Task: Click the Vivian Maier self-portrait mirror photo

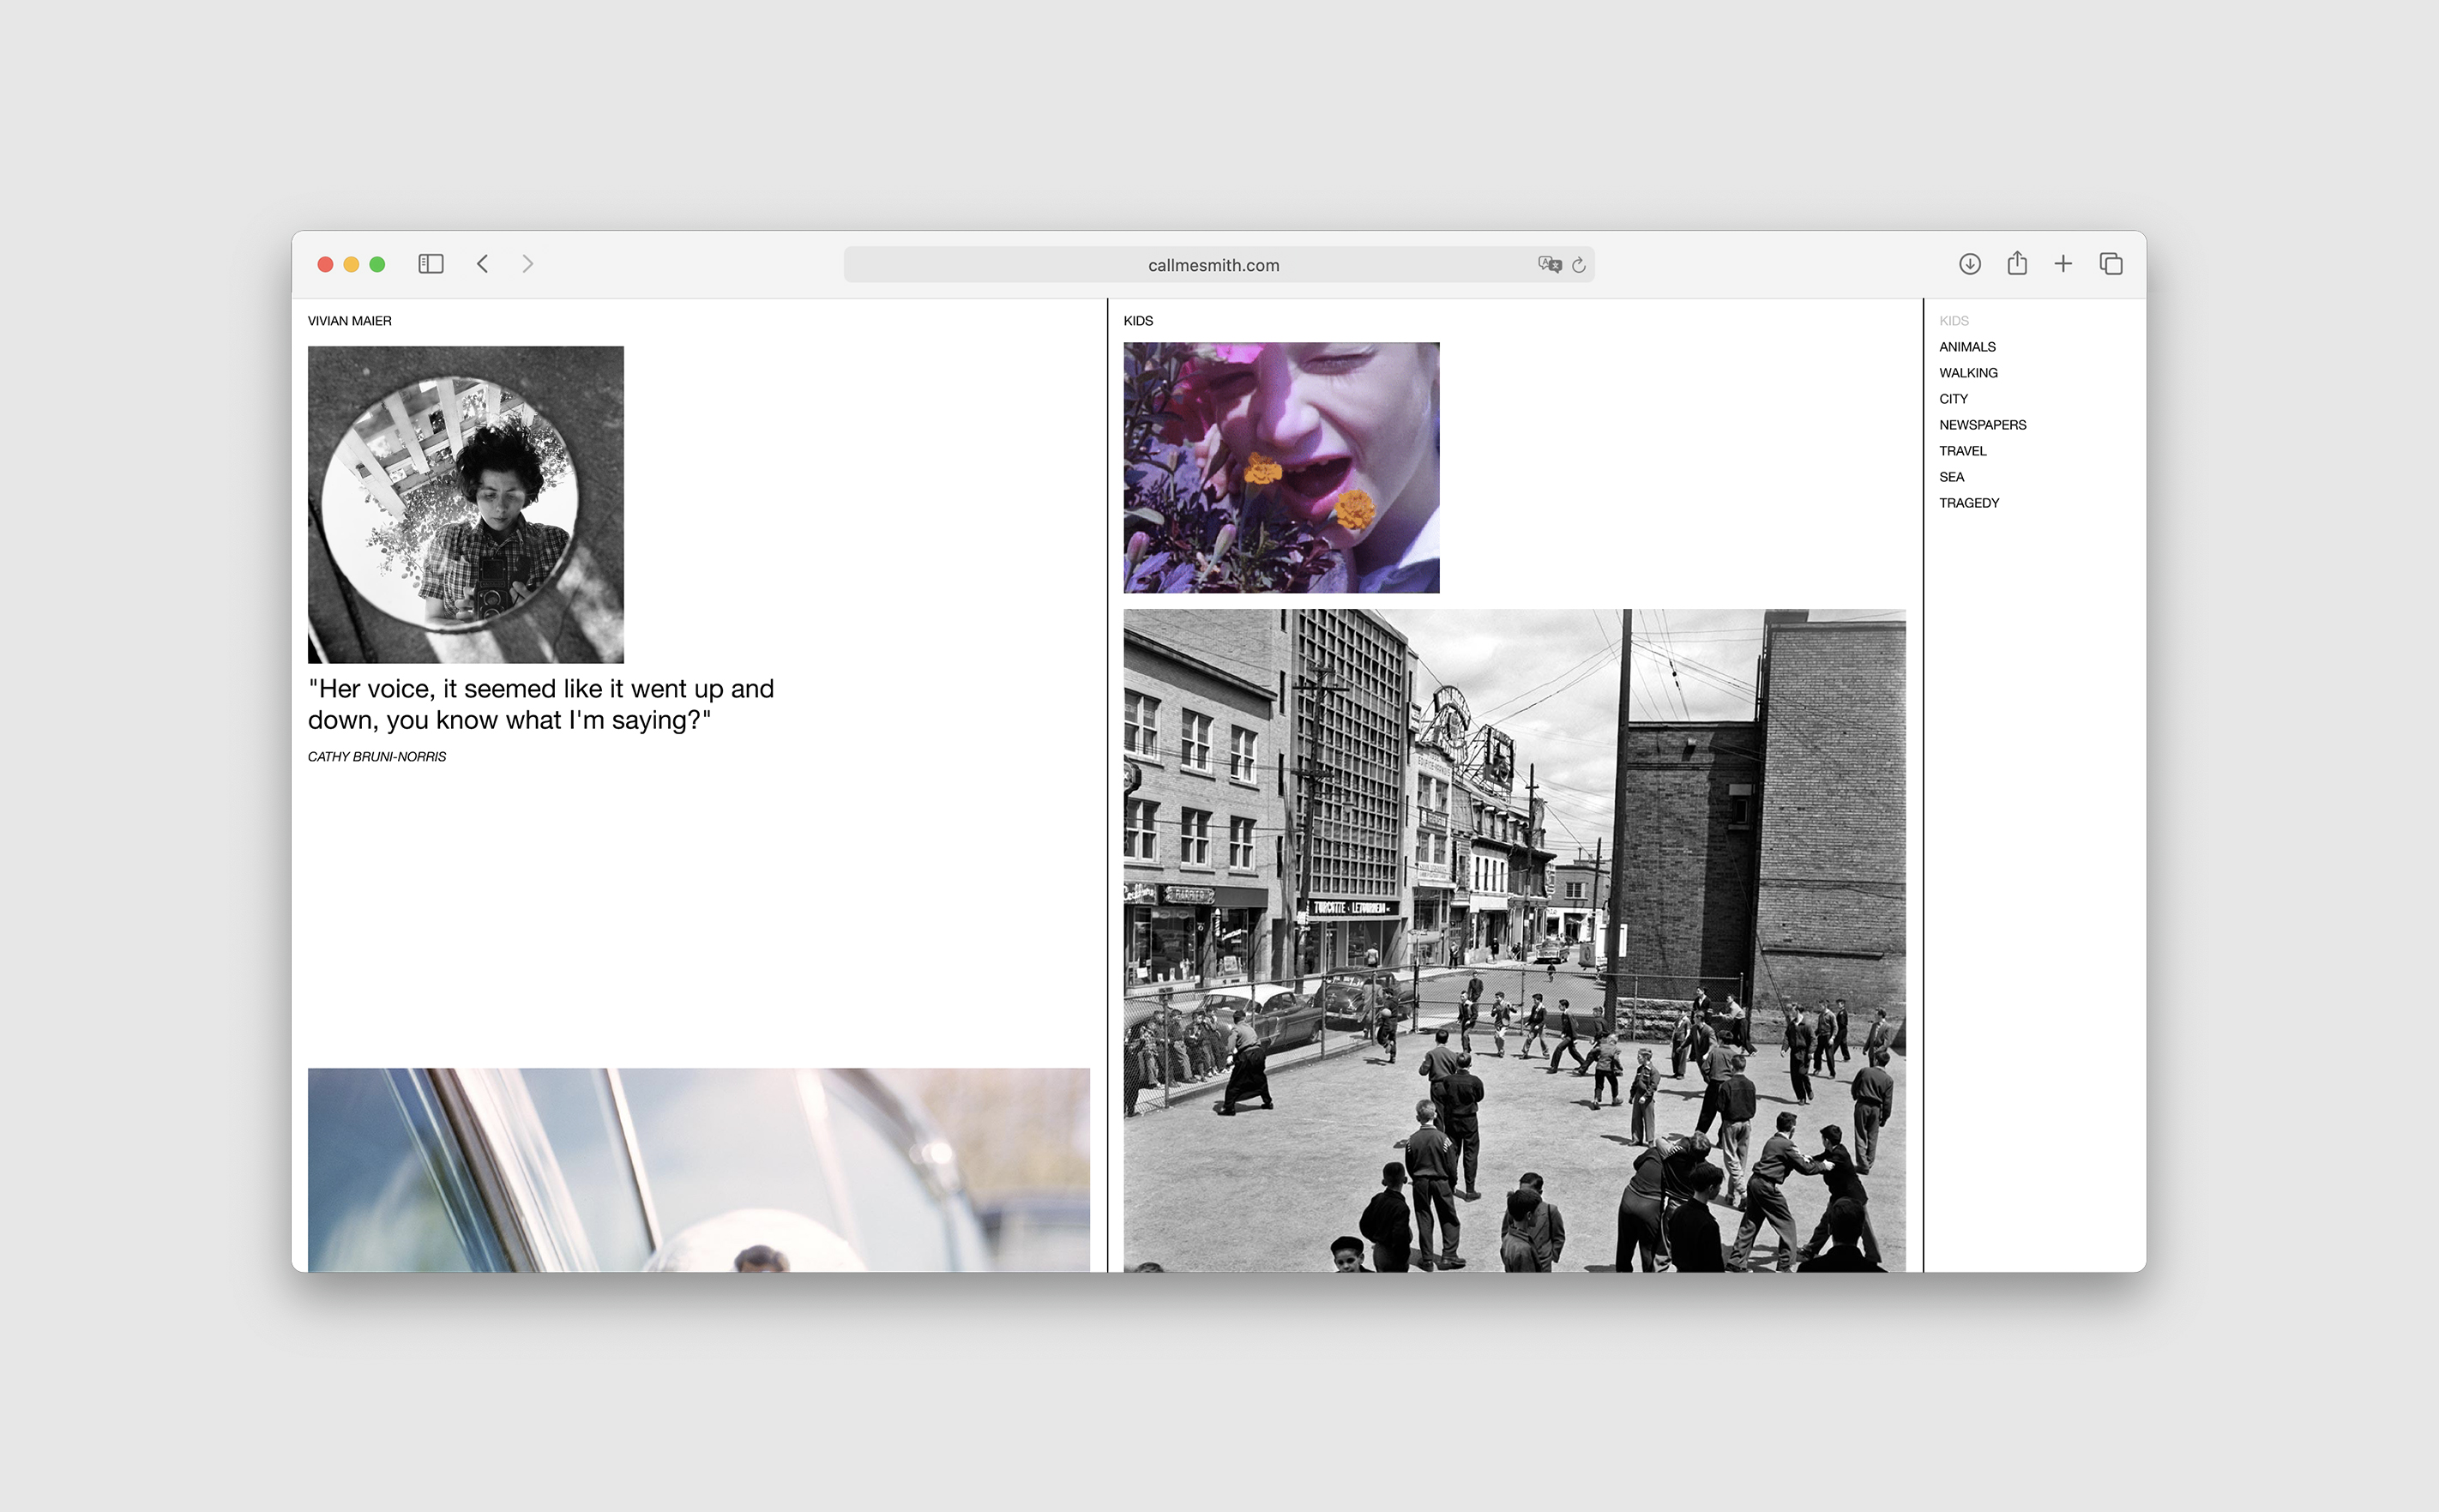Action: pyautogui.click(x=465, y=504)
